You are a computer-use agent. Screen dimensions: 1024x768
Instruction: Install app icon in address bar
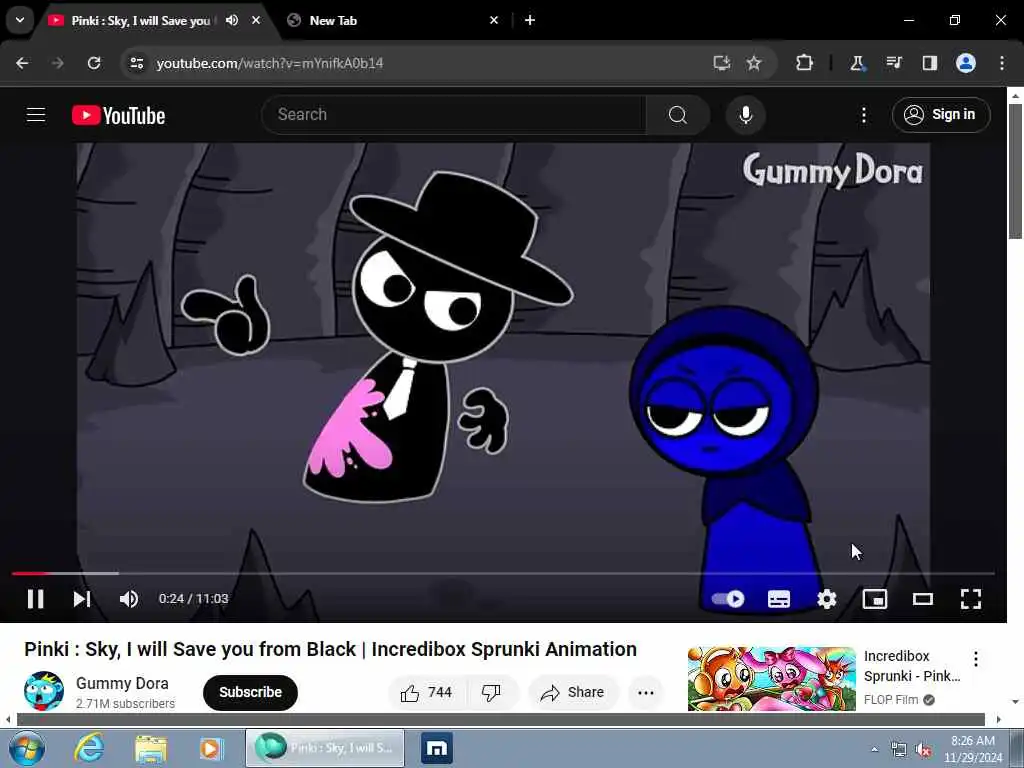[x=722, y=63]
